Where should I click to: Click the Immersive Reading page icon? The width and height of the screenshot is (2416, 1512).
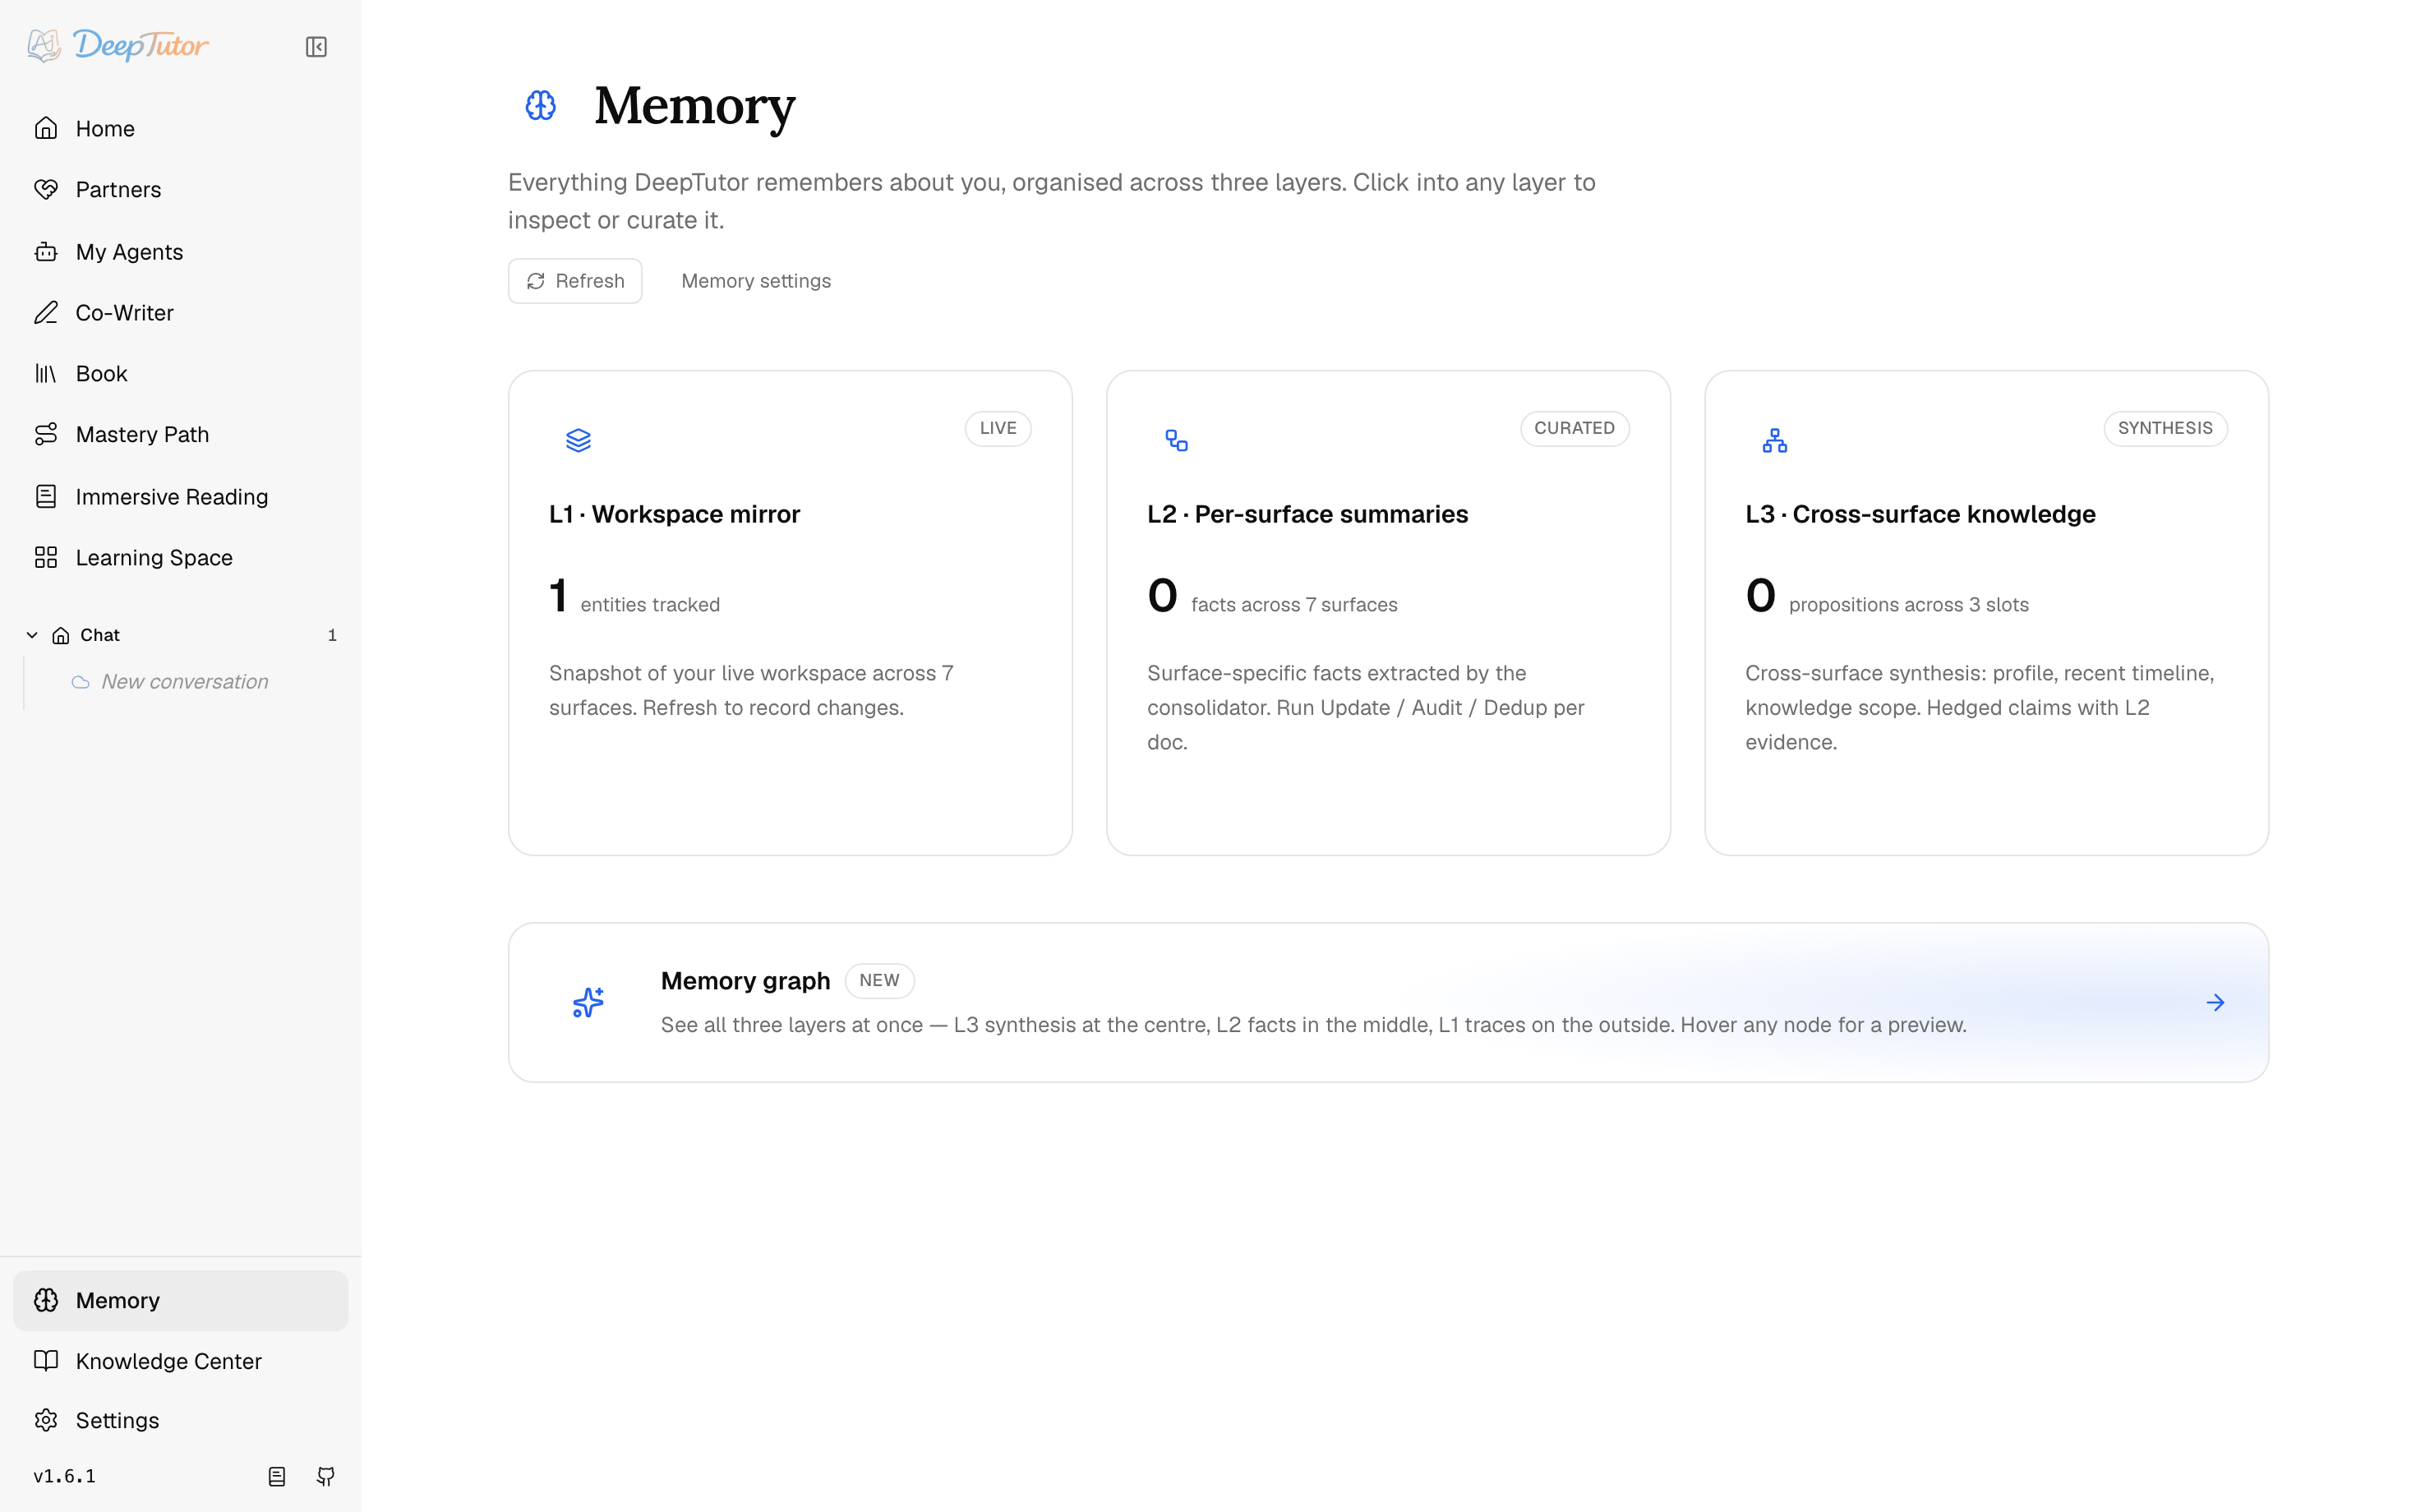pyautogui.click(x=46, y=496)
